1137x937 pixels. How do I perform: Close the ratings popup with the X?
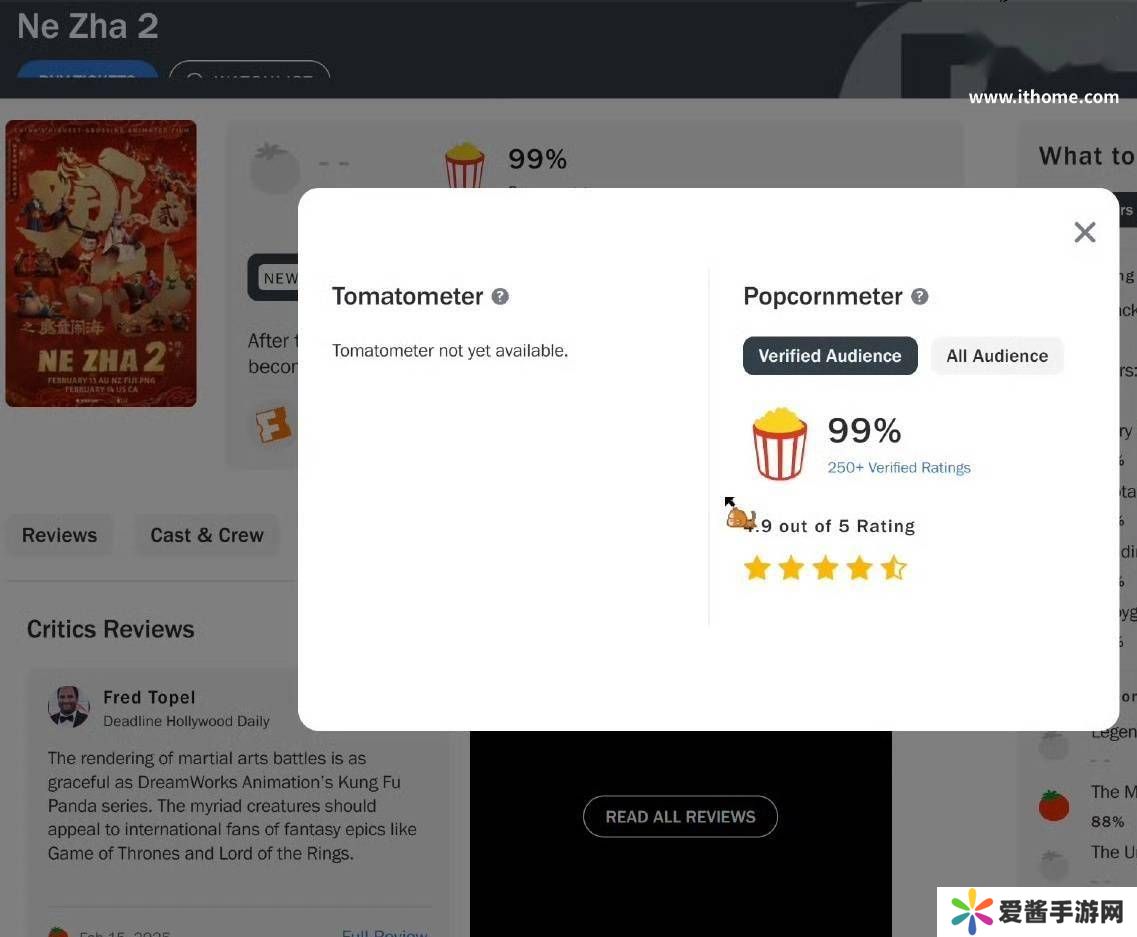pyautogui.click(x=1084, y=232)
